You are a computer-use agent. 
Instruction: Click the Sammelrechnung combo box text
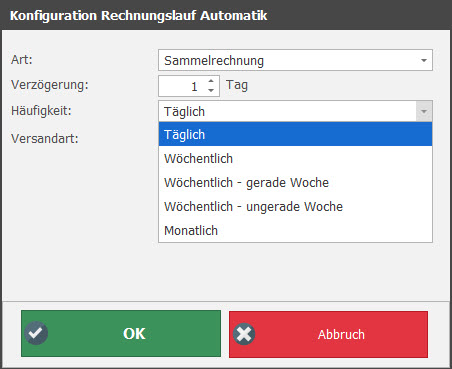214,61
